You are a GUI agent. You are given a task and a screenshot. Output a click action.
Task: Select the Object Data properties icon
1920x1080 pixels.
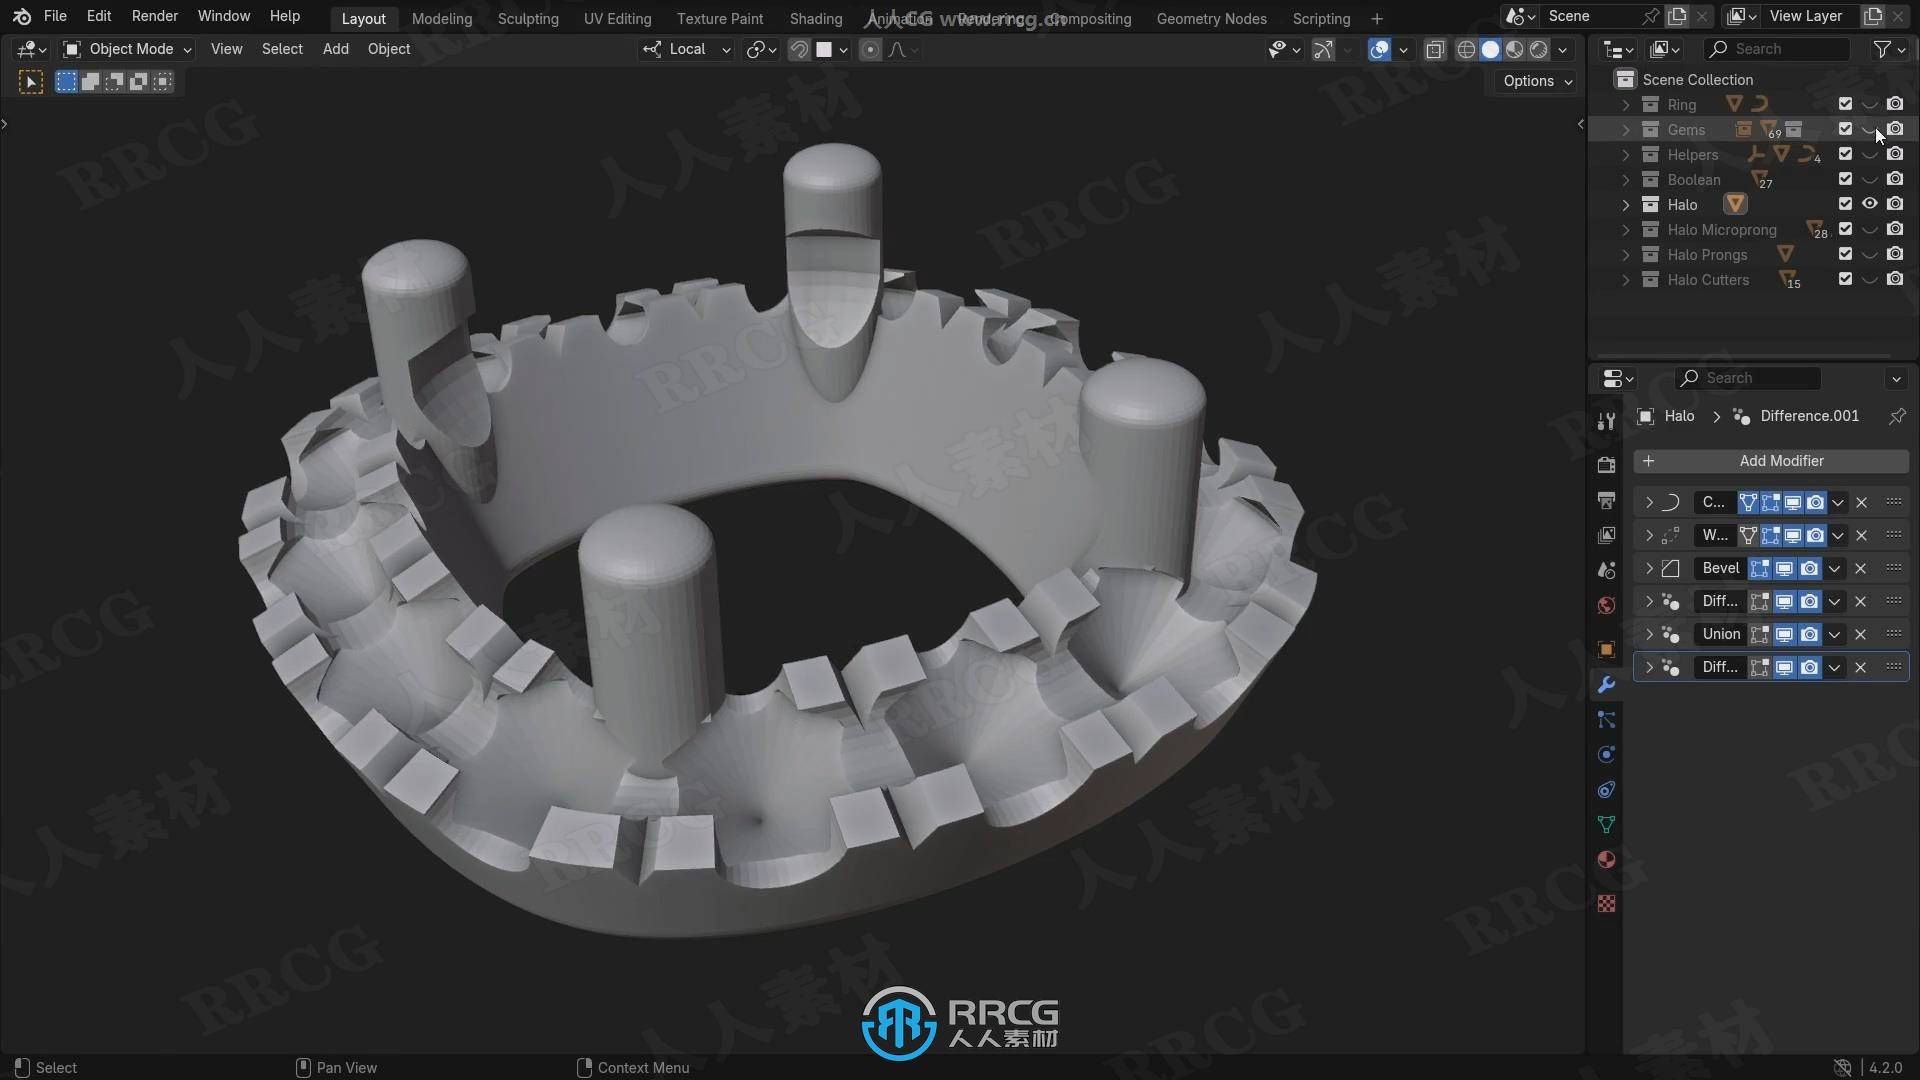[1606, 825]
